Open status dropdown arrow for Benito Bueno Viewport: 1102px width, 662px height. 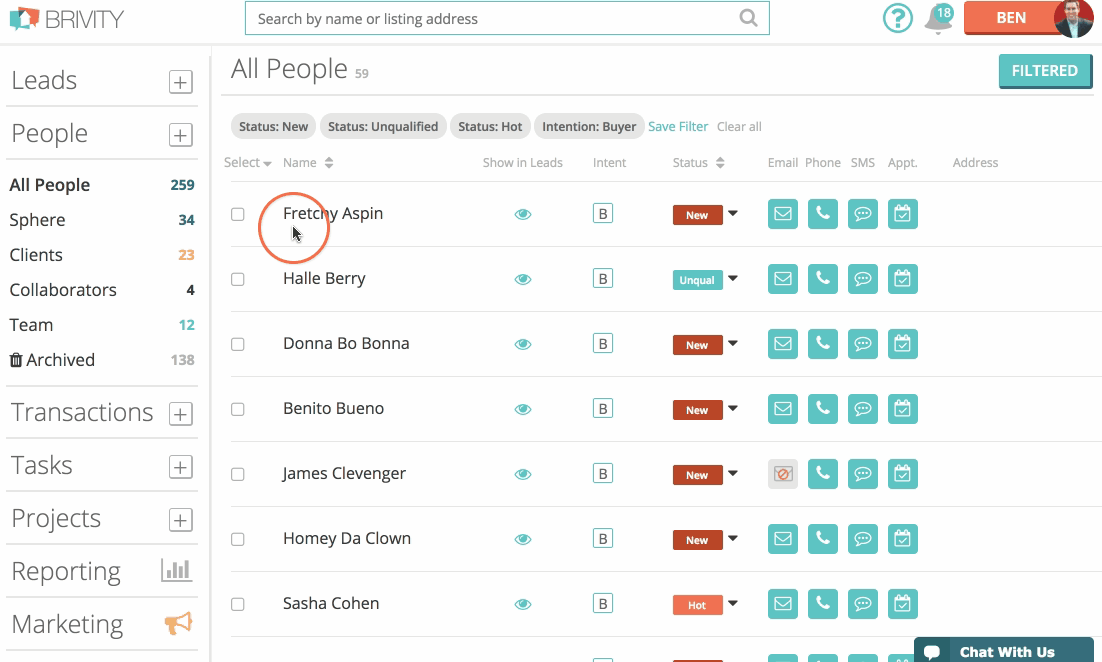733,408
